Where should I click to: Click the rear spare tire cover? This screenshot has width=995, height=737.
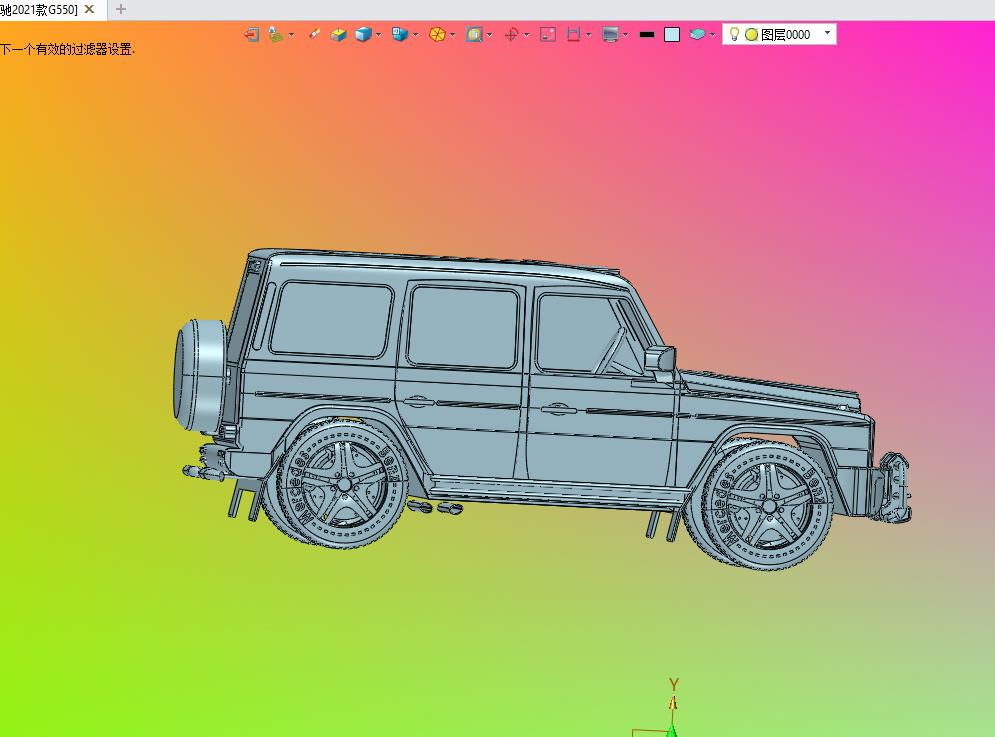pyautogui.click(x=201, y=376)
